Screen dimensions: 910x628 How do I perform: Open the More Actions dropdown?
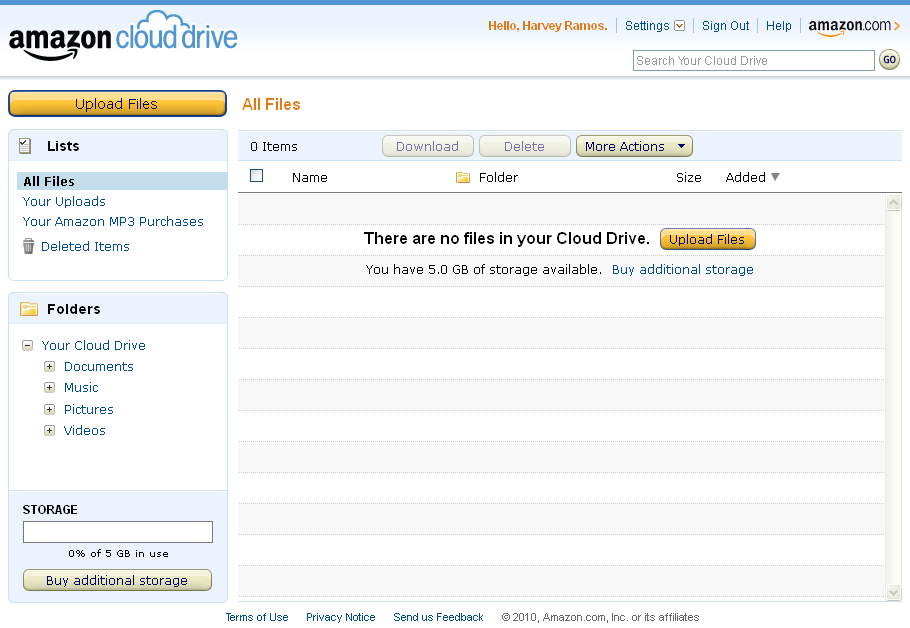(634, 146)
